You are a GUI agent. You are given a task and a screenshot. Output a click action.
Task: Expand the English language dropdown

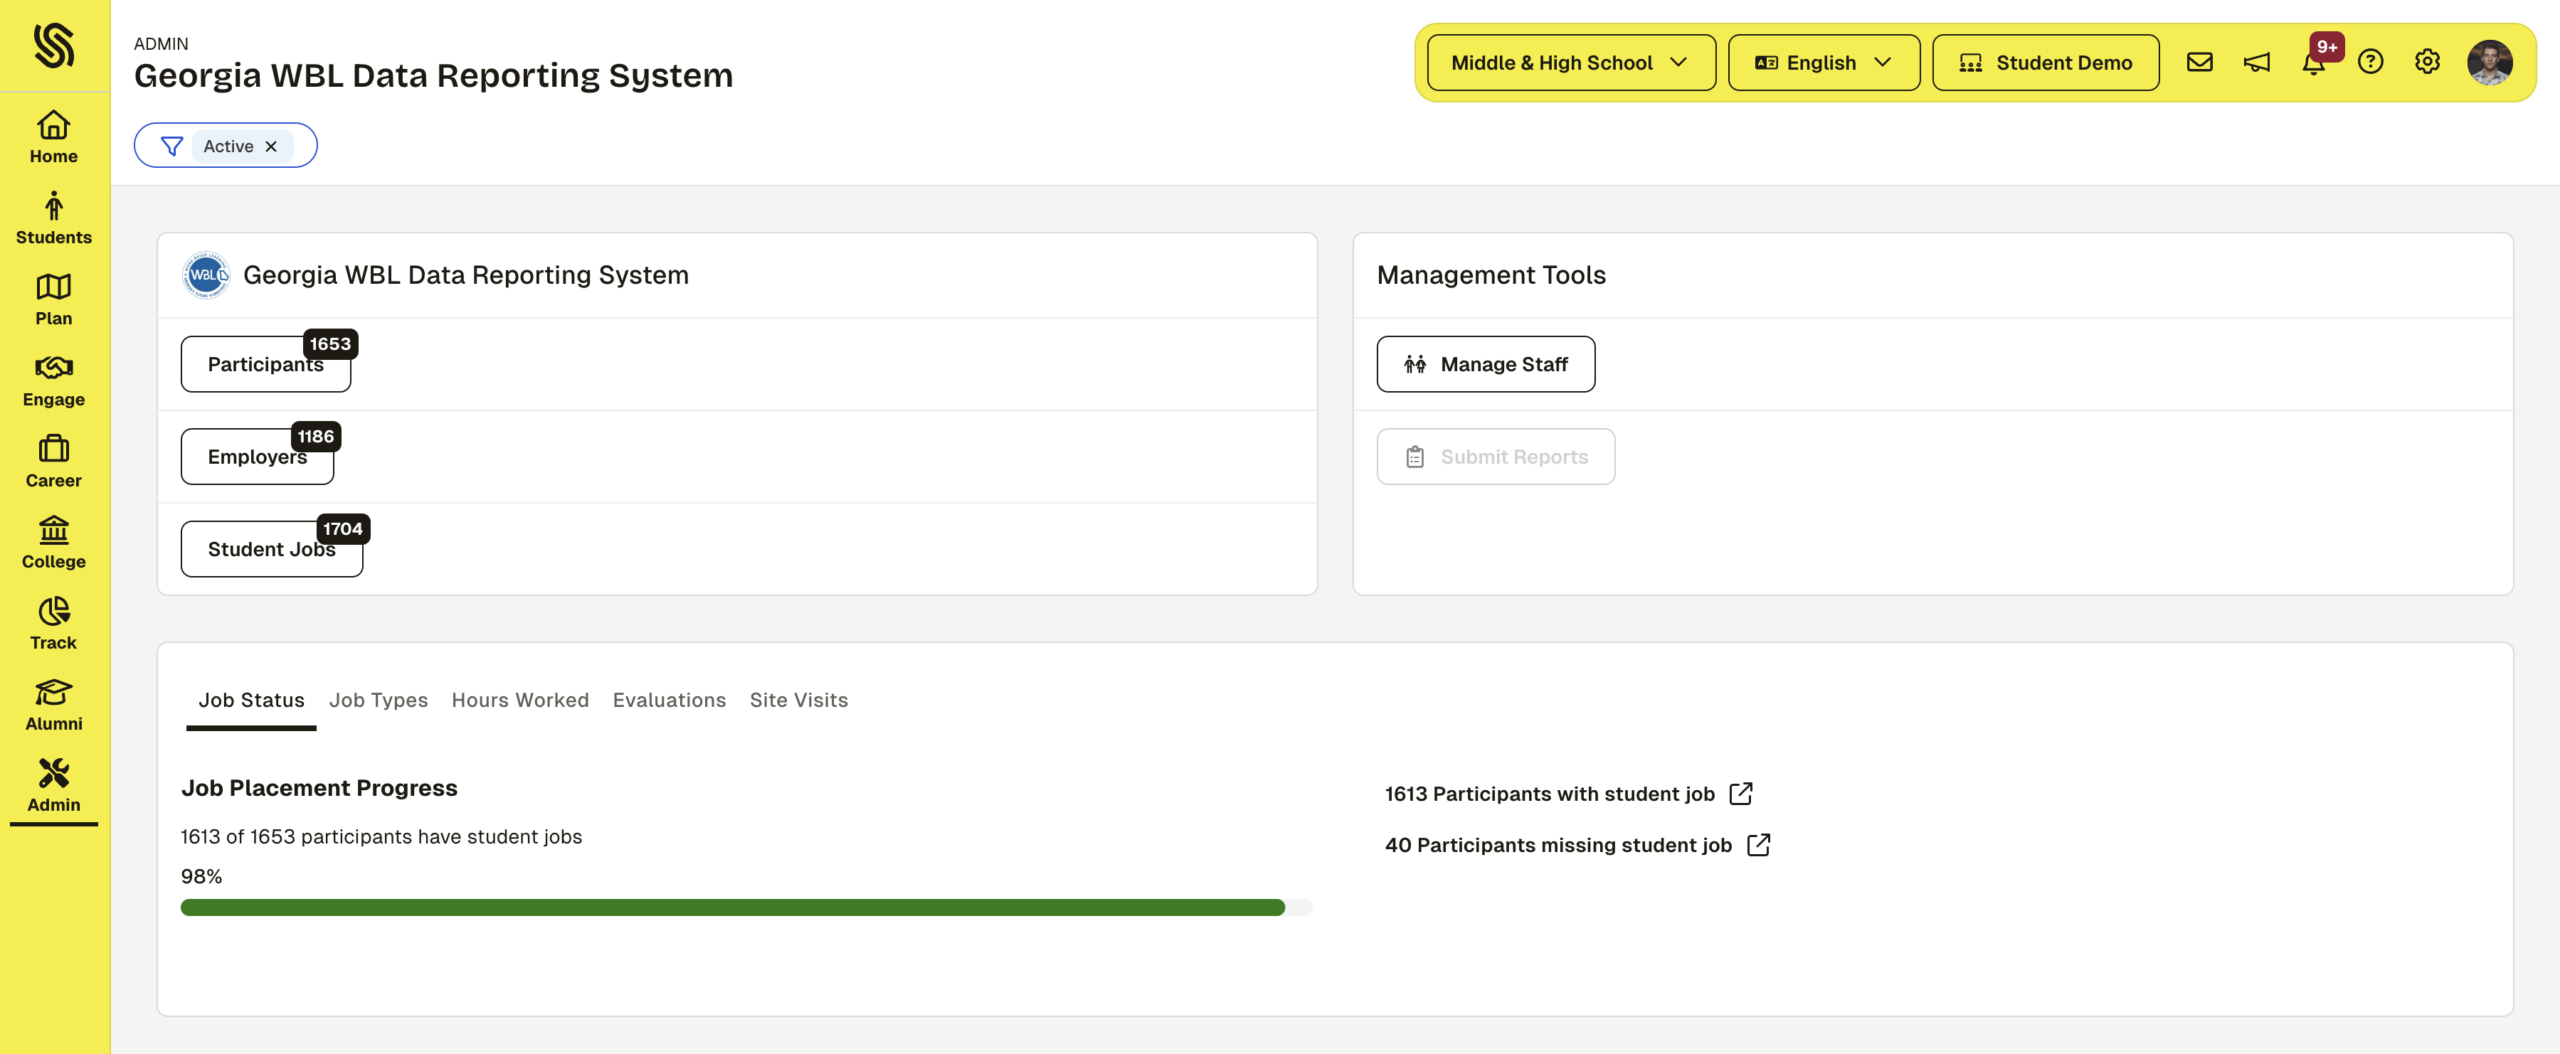pyautogui.click(x=1823, y=63)
